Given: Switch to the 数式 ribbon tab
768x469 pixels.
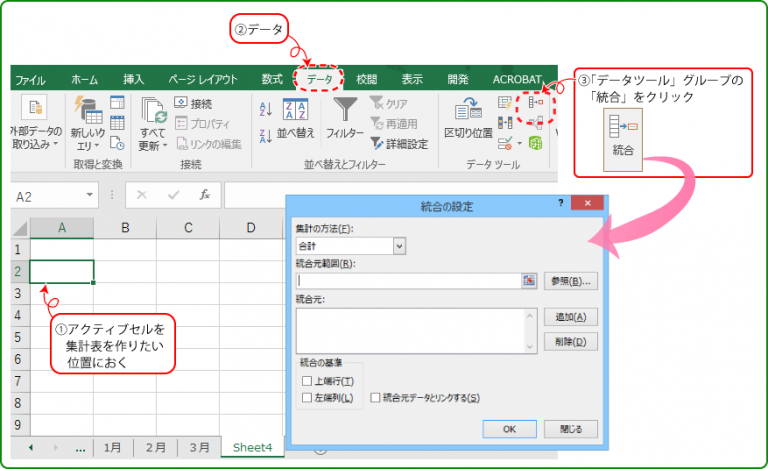Looking at the screenshot, I should tap(272, 79).
